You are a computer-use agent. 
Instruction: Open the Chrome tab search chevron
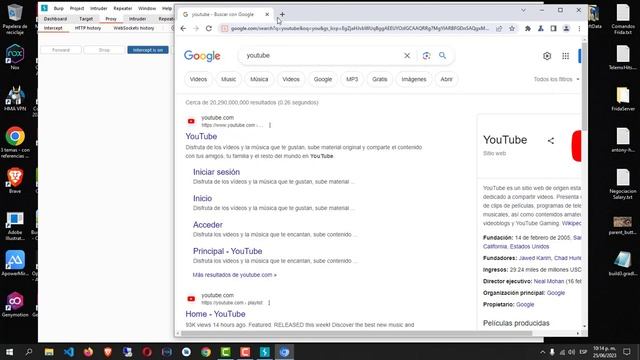pyautogui.click(x=523, y=10)
